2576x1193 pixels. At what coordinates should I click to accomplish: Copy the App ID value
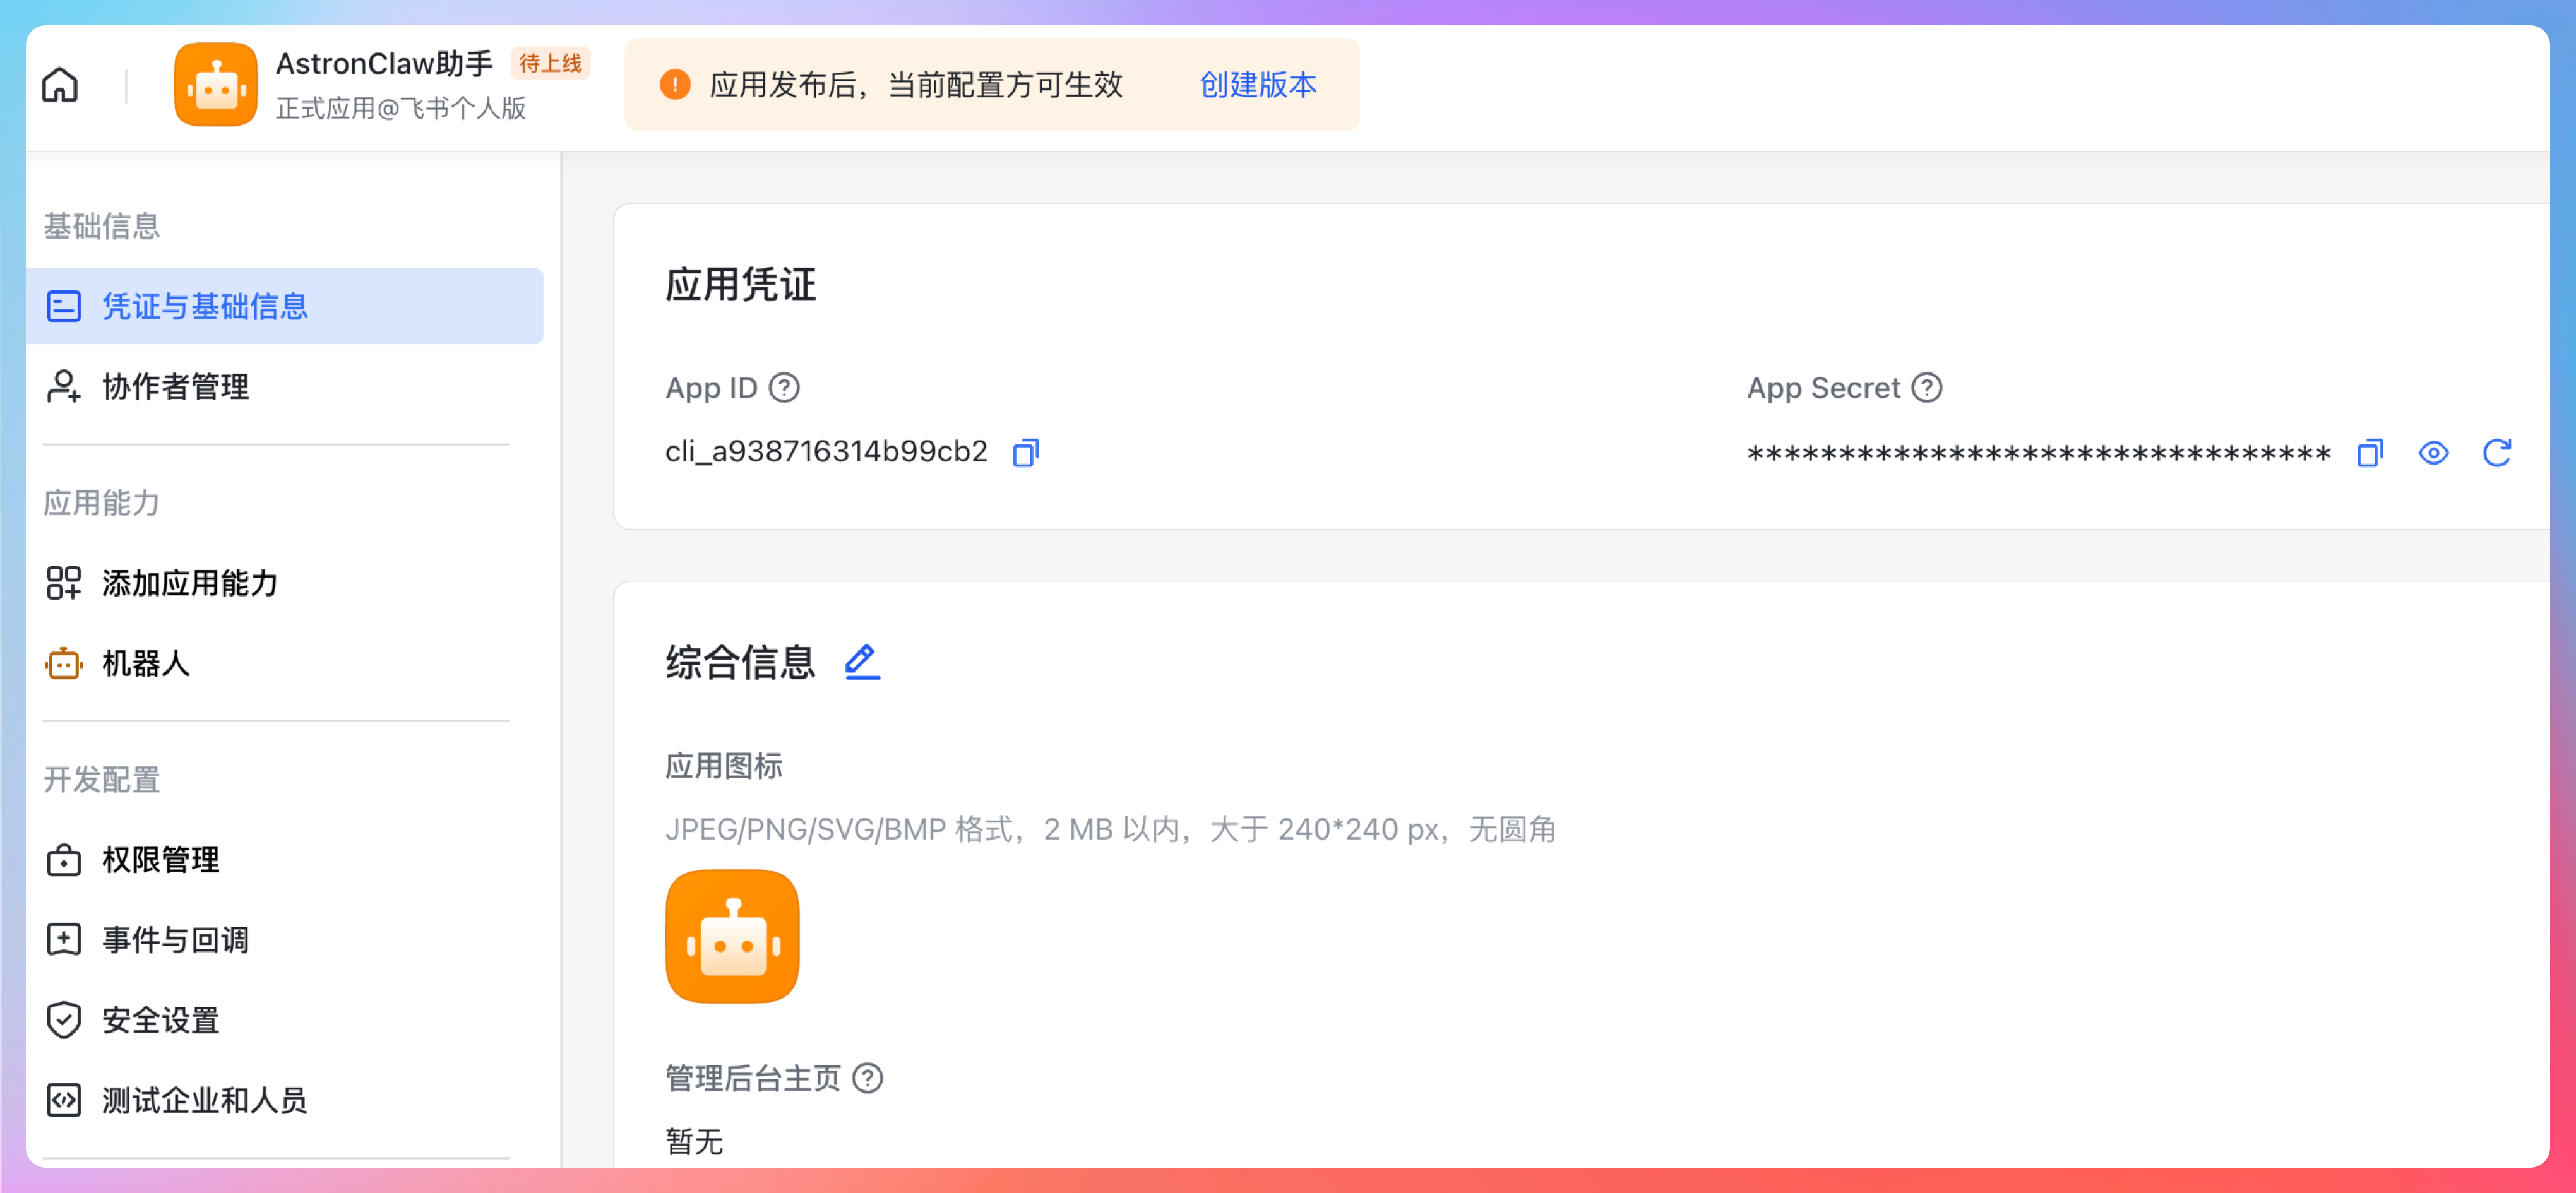(x=1025, y=453)
